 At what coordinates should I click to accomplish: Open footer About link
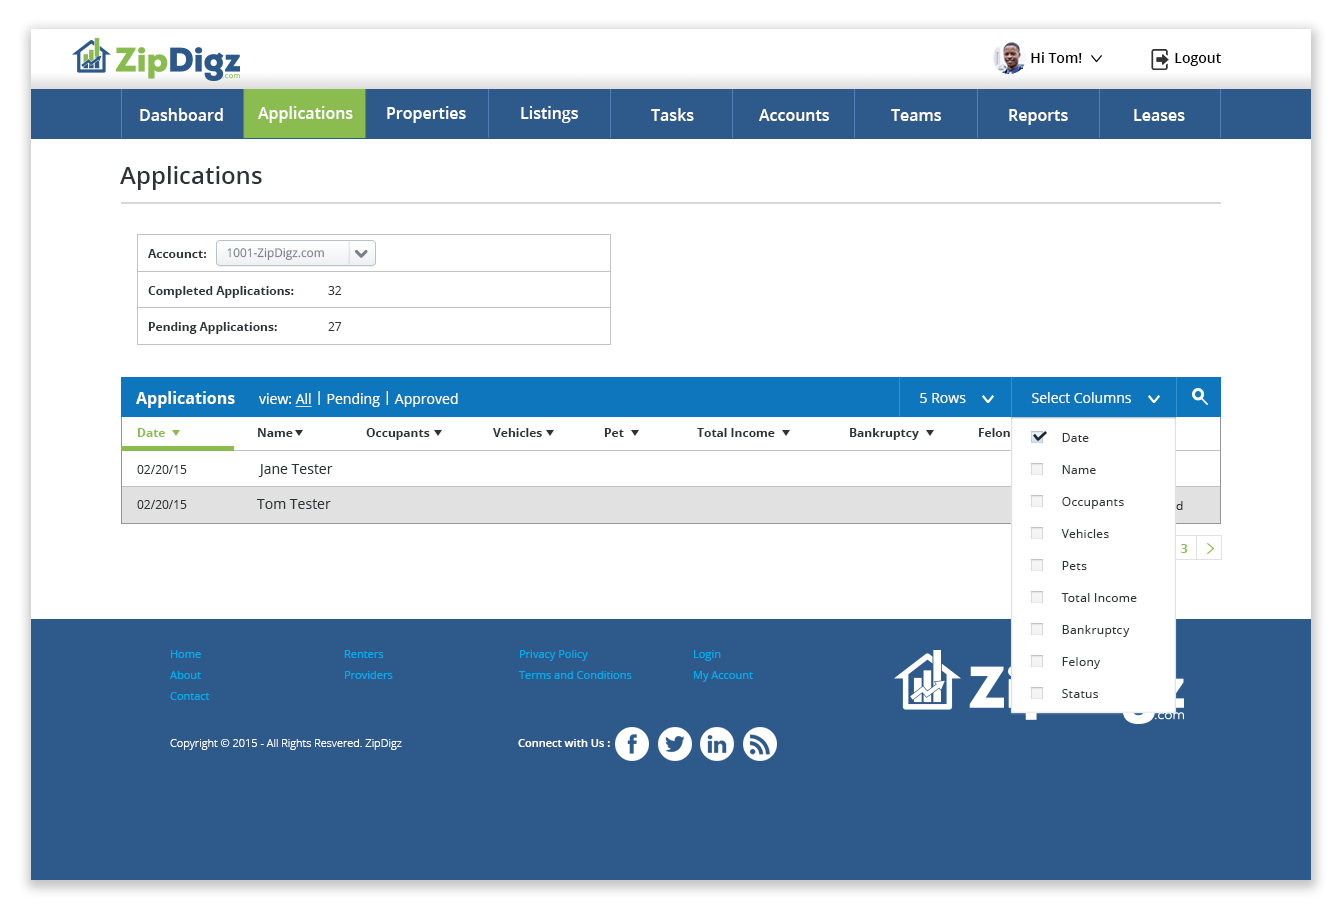tap(185, 675)
